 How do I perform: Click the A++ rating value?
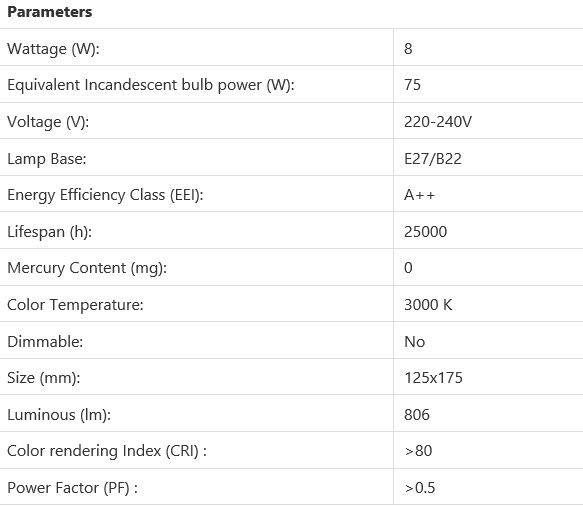(x=419, y=195)
